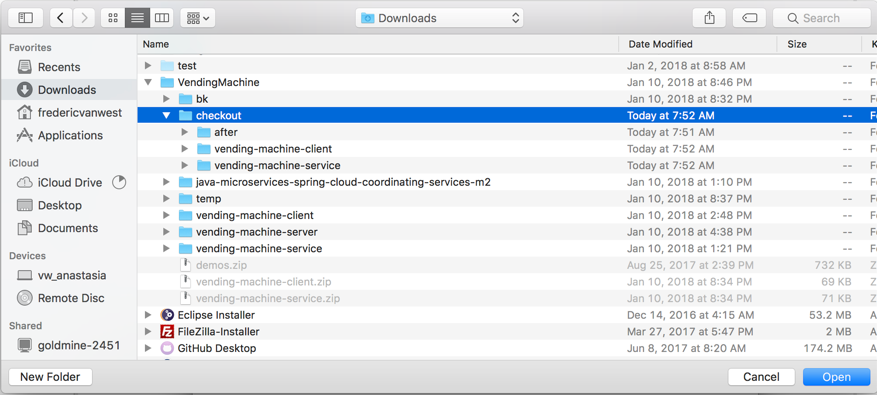Image resolution: width=877 pixels, height=395 pixels.
Task: Click the New Folder button
Action: (x=50, y=377)
